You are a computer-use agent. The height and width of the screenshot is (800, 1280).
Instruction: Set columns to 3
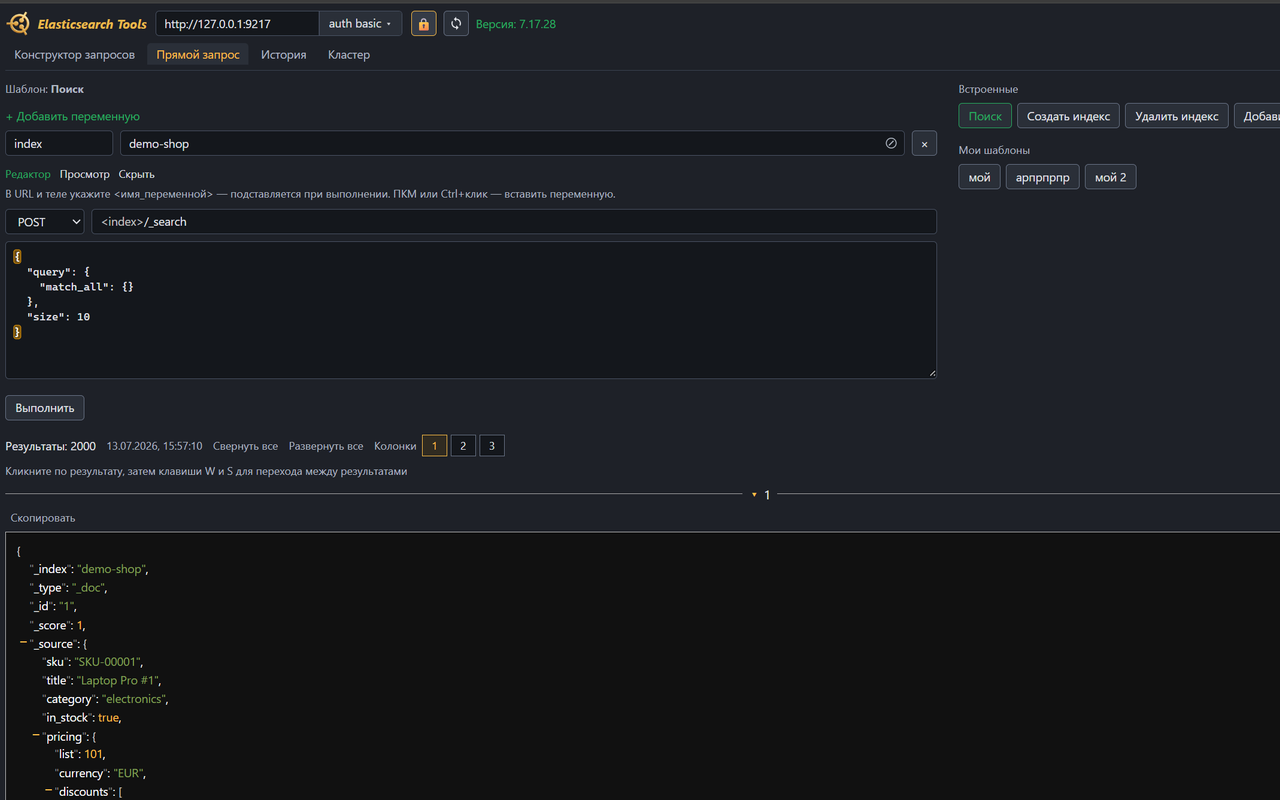click(x=492, y=446)
